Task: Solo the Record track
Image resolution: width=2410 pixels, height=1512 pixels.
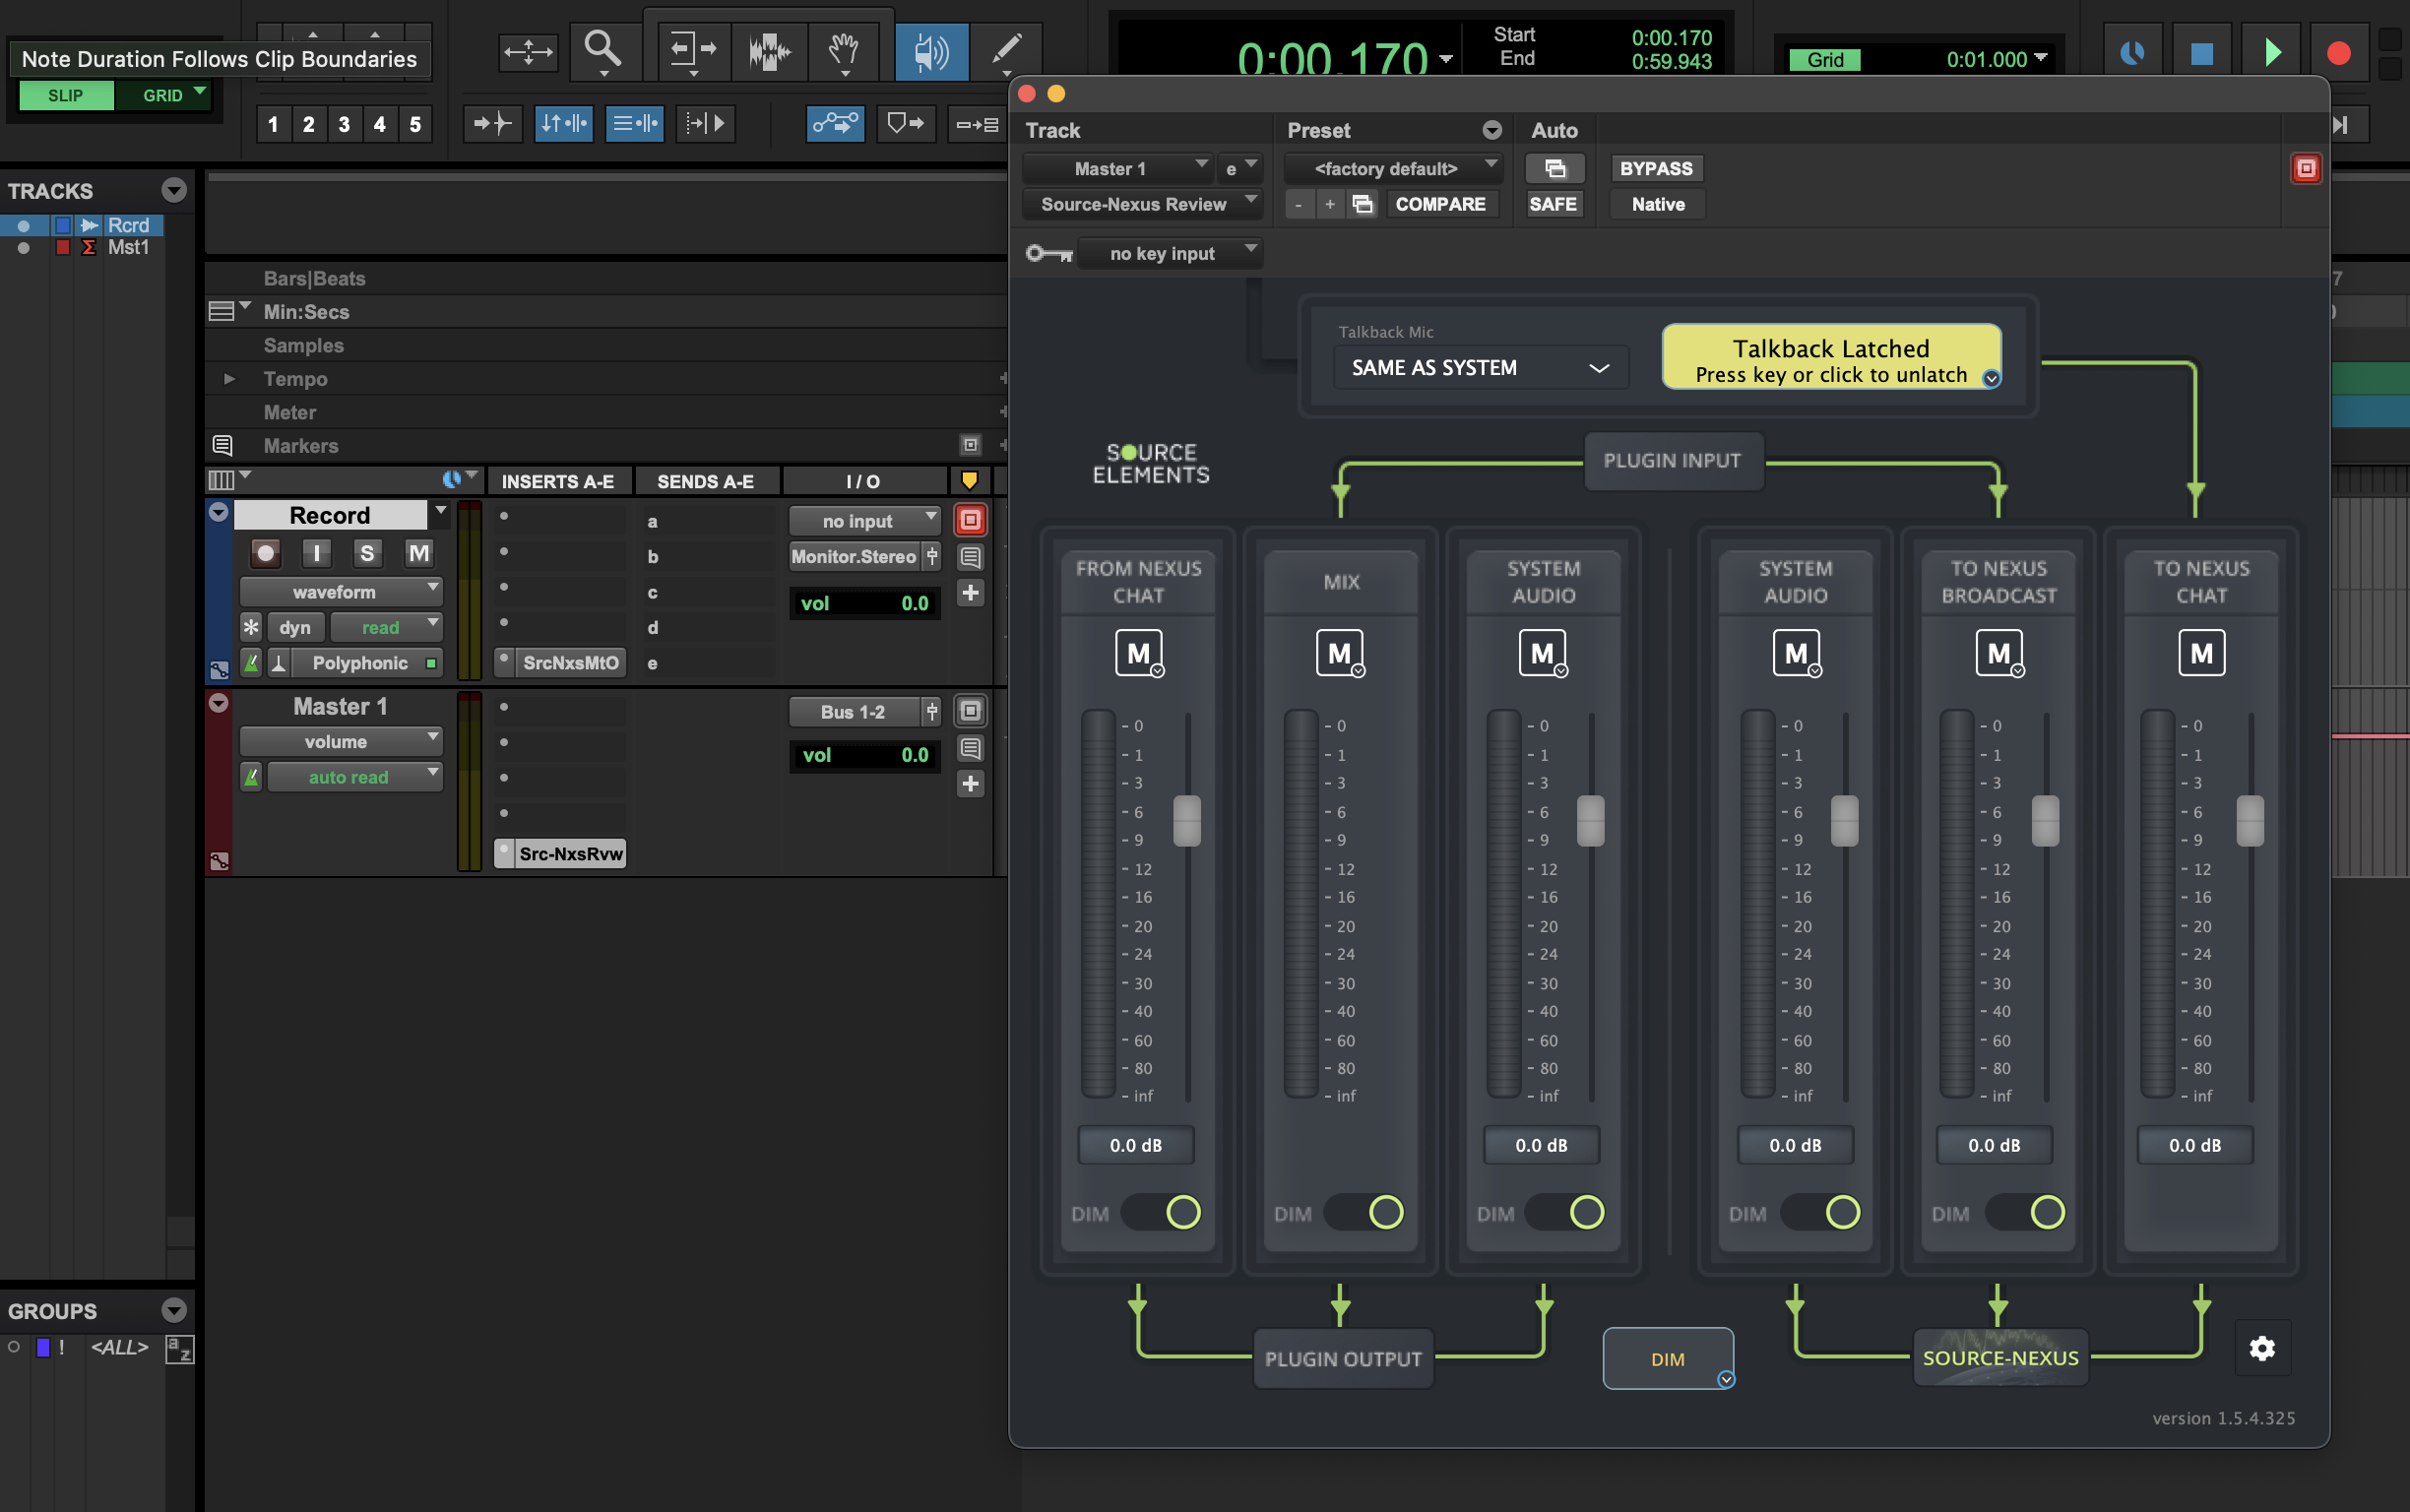Action: [367, 553]
